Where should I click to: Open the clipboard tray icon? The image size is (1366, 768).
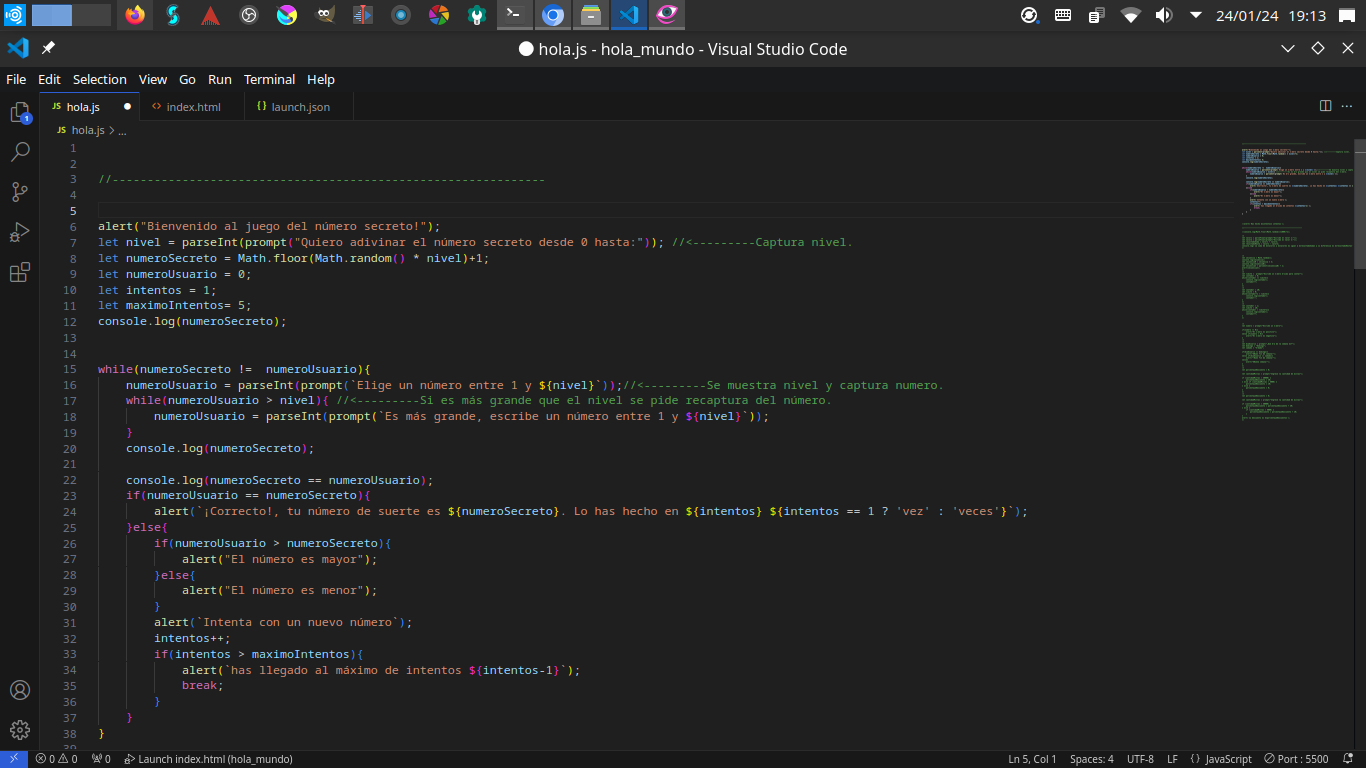pos(1097,15)
